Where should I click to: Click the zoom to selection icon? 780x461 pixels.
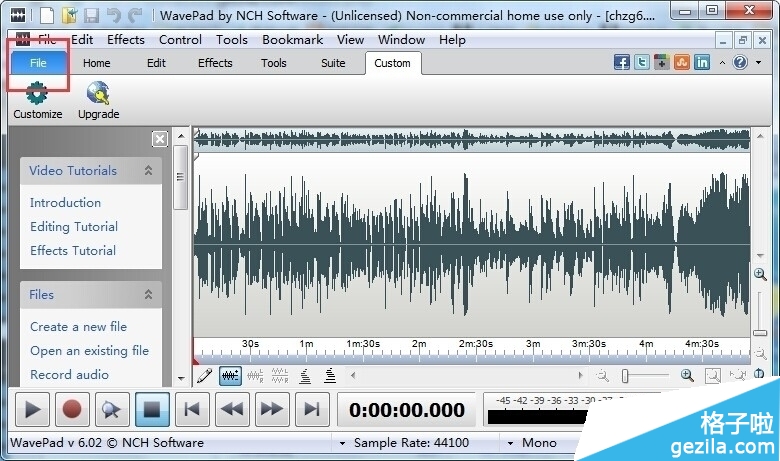[713, 375]
